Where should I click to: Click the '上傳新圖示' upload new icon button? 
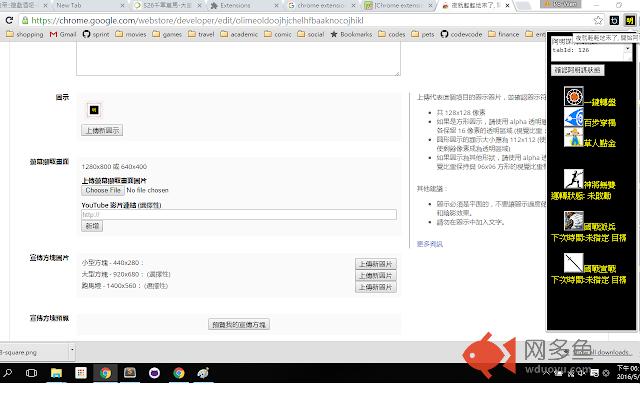102,131
